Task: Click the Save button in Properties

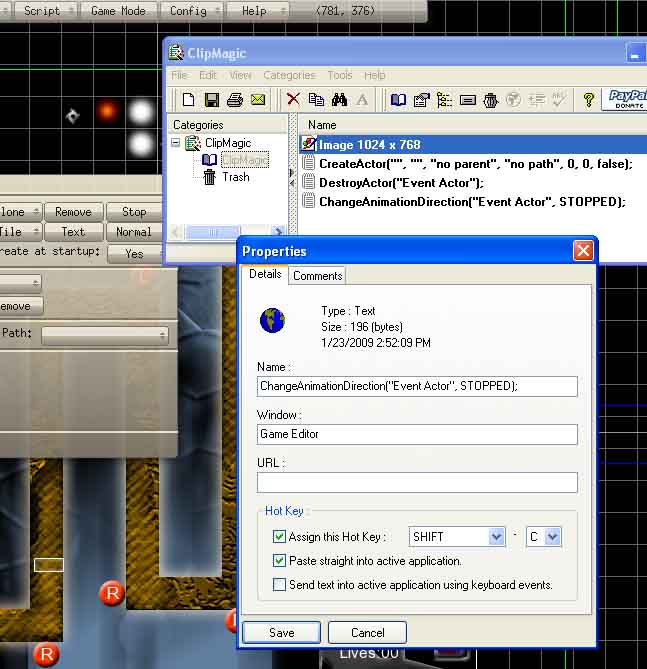Action: [x=281, y=632]
